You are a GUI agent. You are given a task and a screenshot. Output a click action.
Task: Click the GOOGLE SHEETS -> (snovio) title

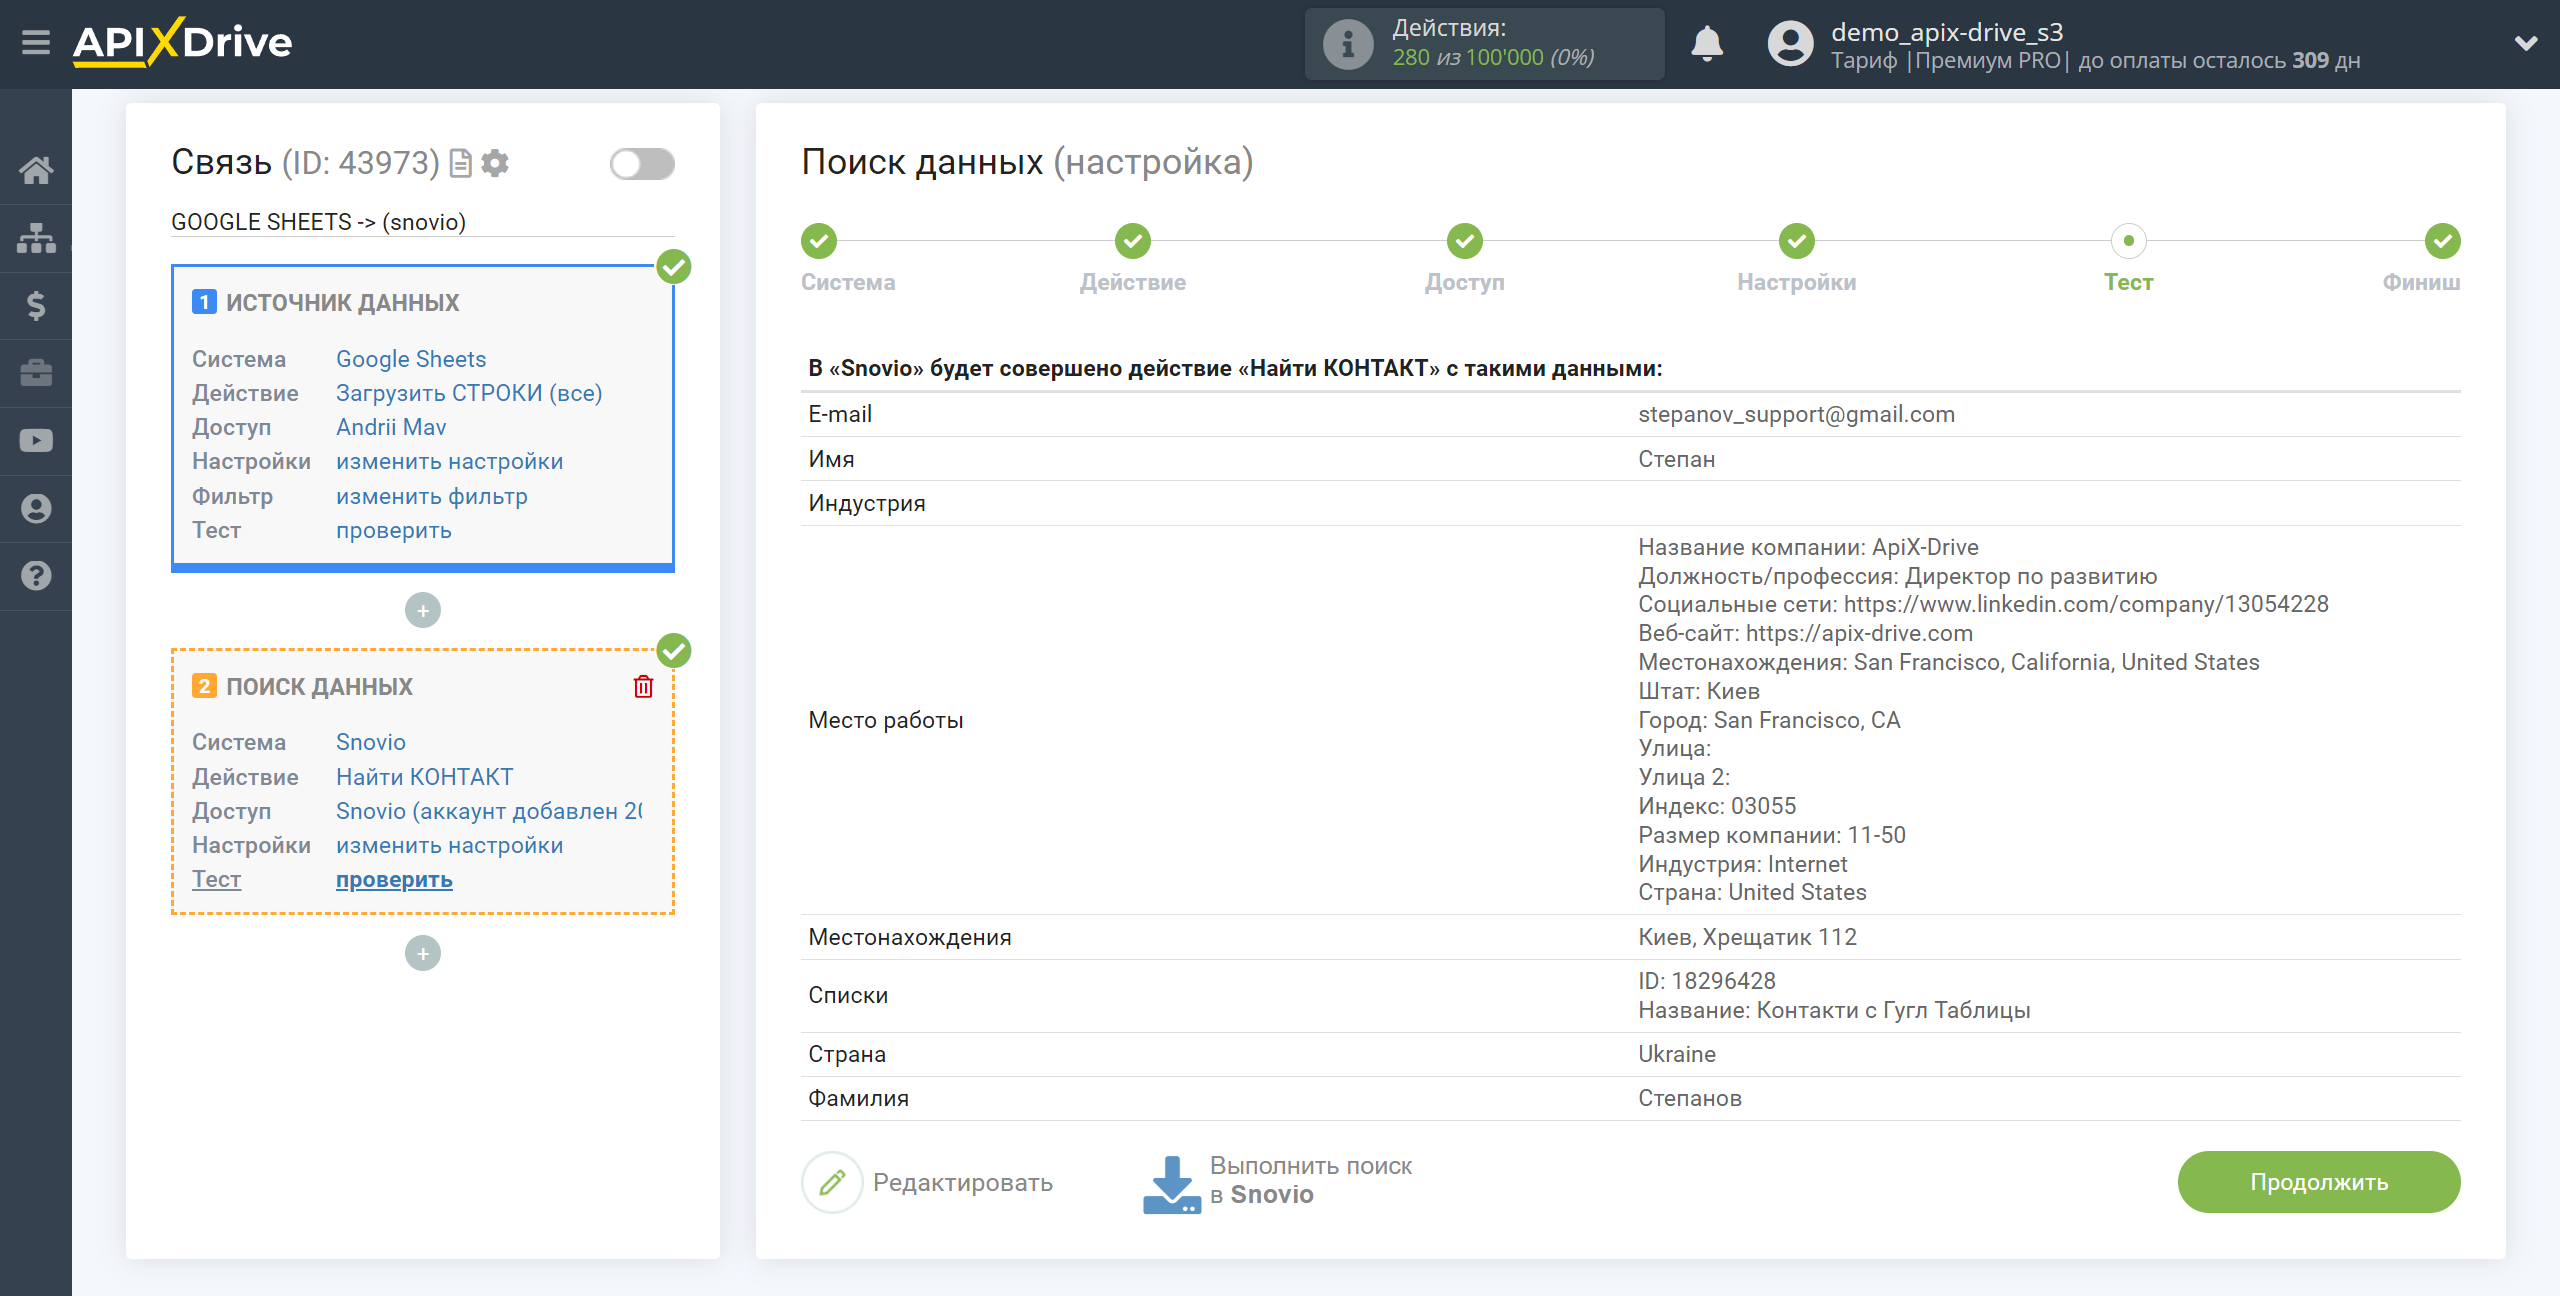click(x=319, y=222)
